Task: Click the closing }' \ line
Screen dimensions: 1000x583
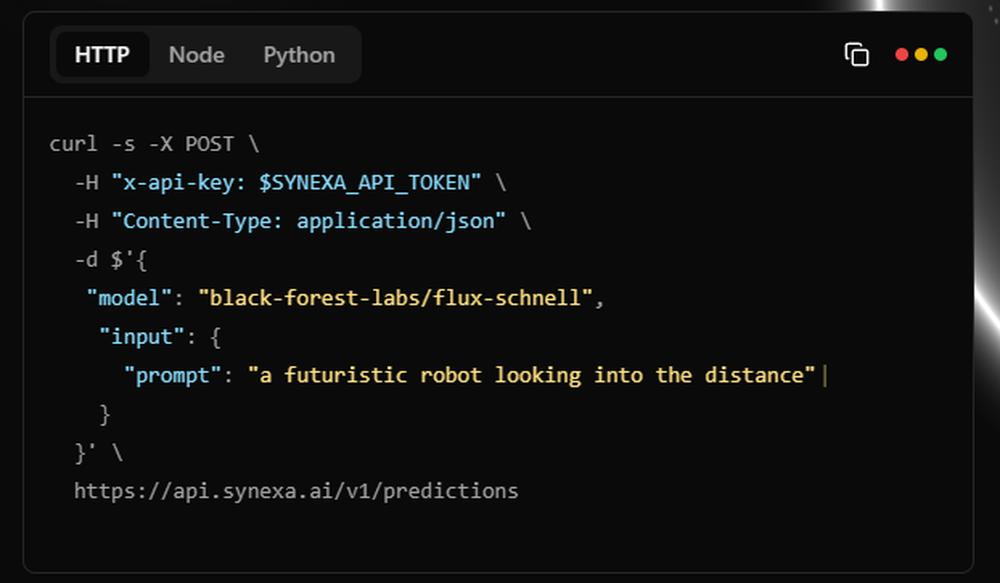Action: point(98,452)
